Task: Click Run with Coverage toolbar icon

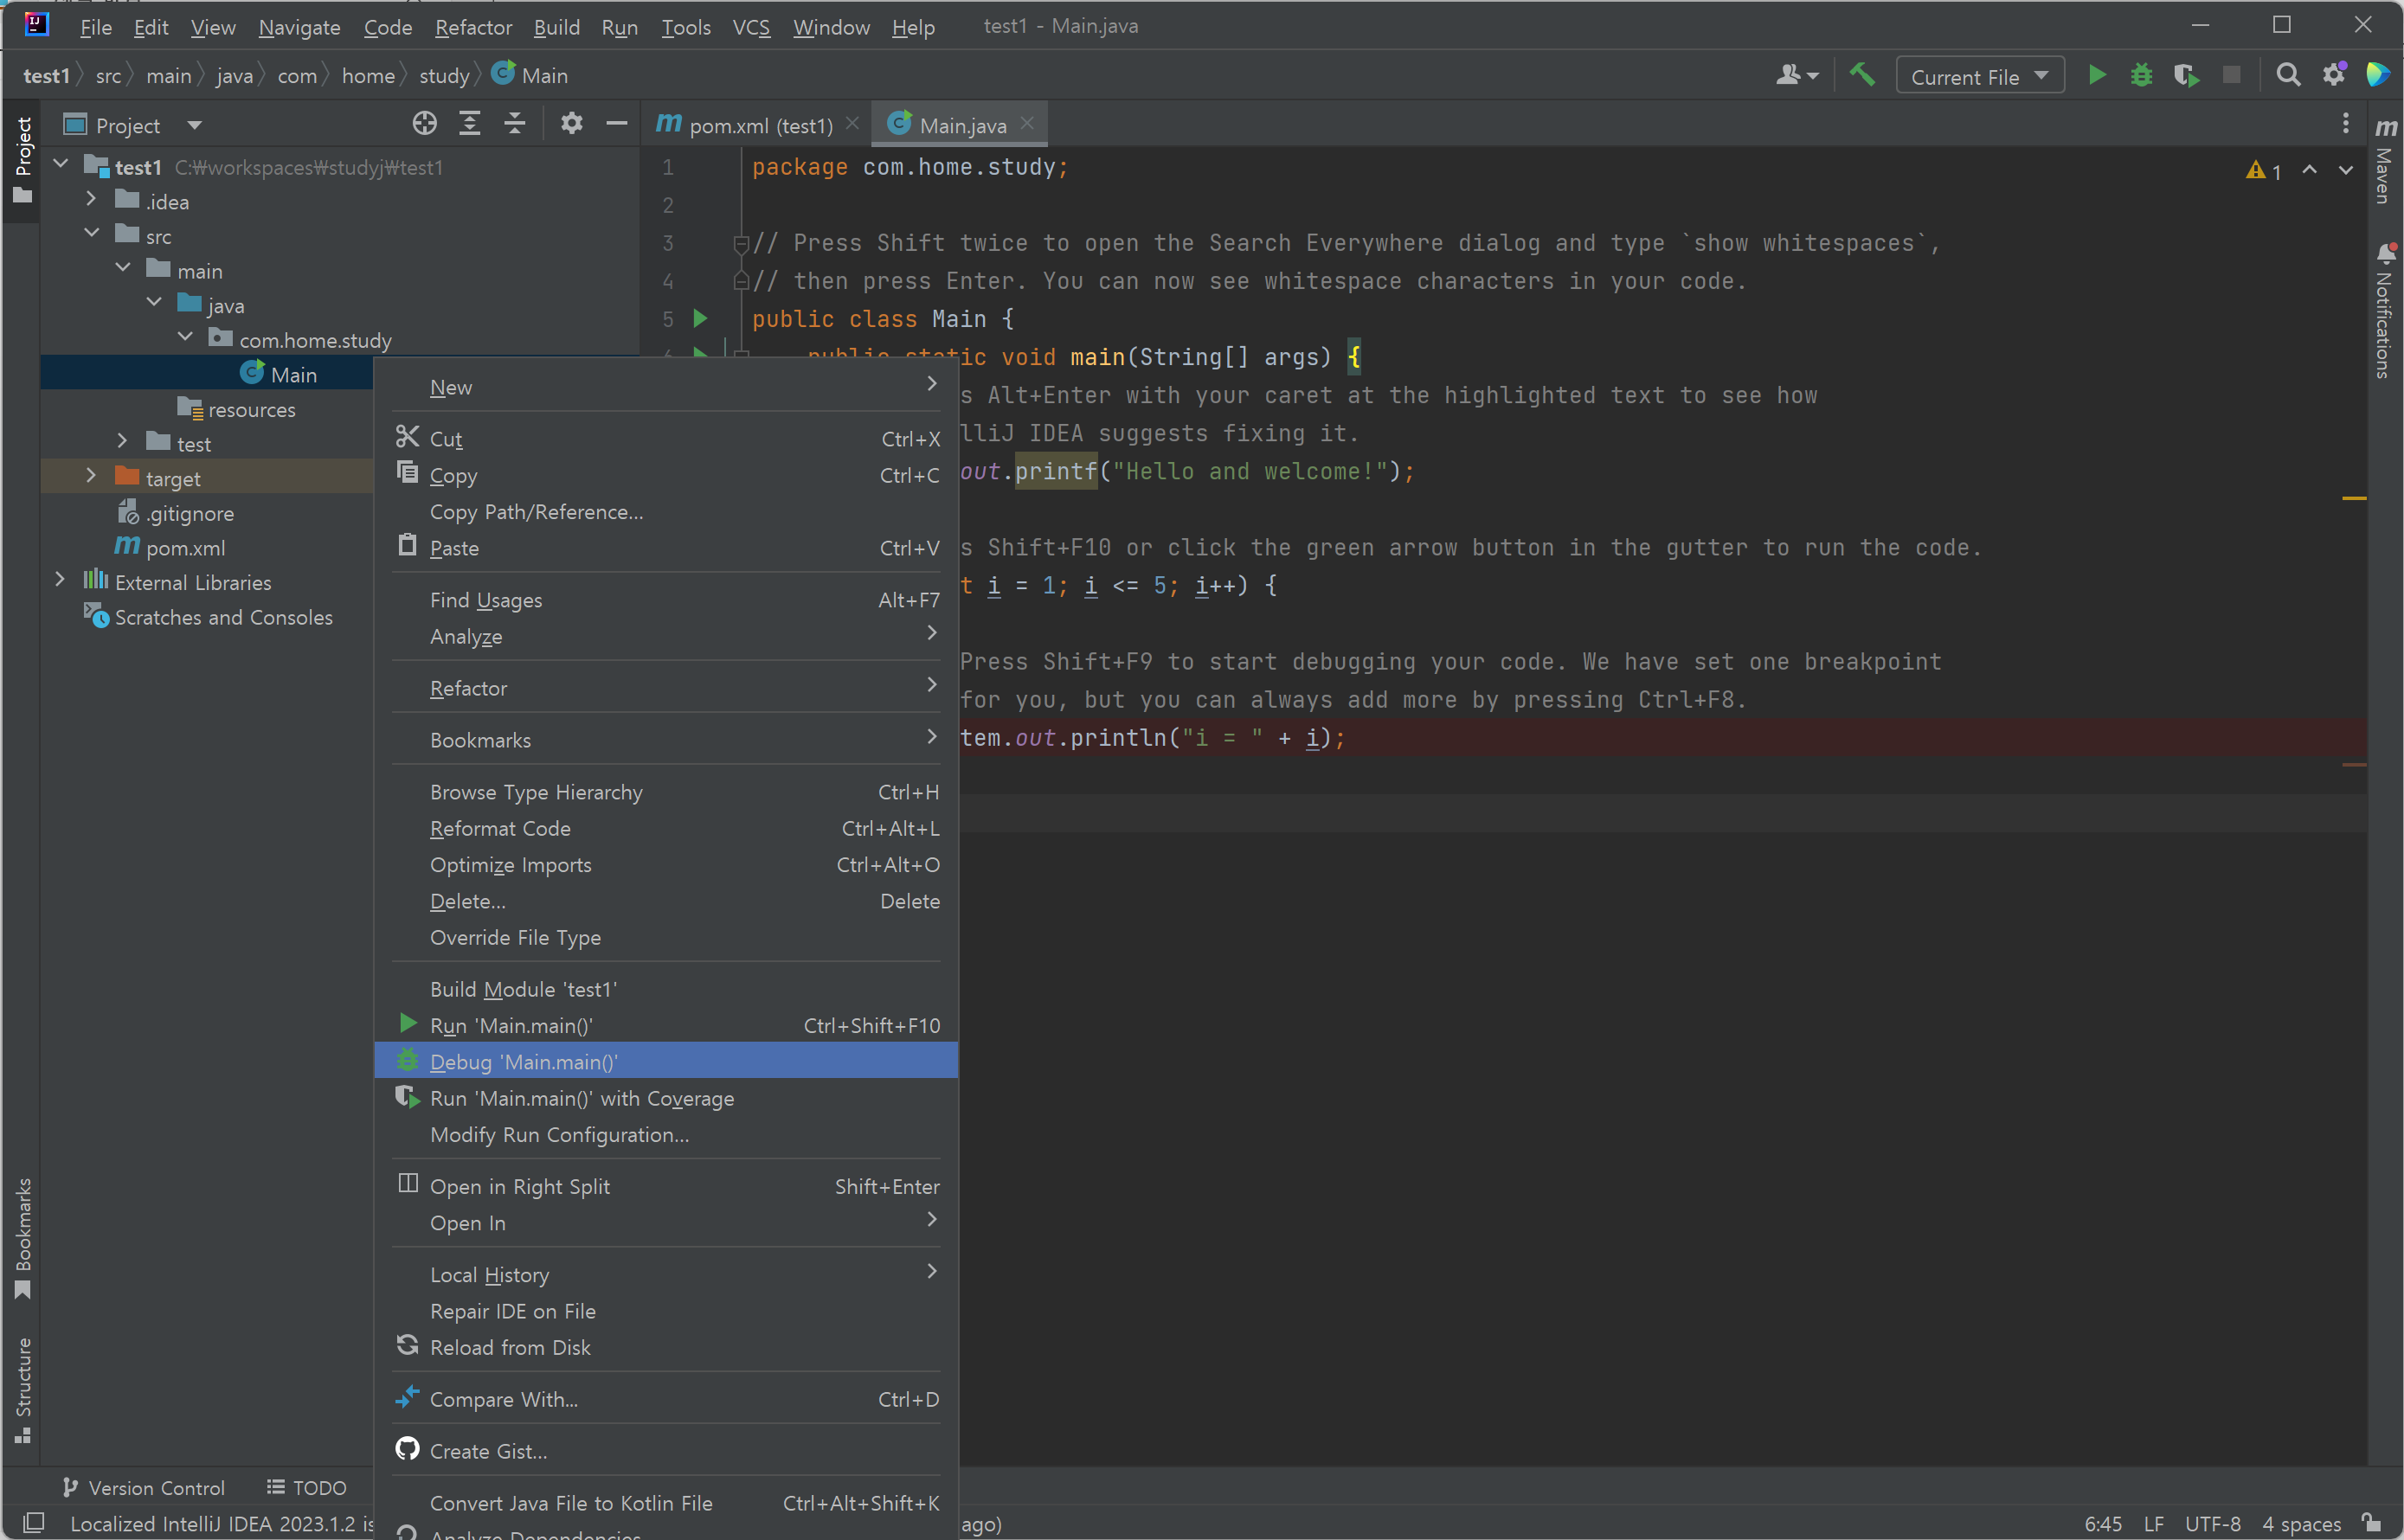Action: [x=2185, y=76]
